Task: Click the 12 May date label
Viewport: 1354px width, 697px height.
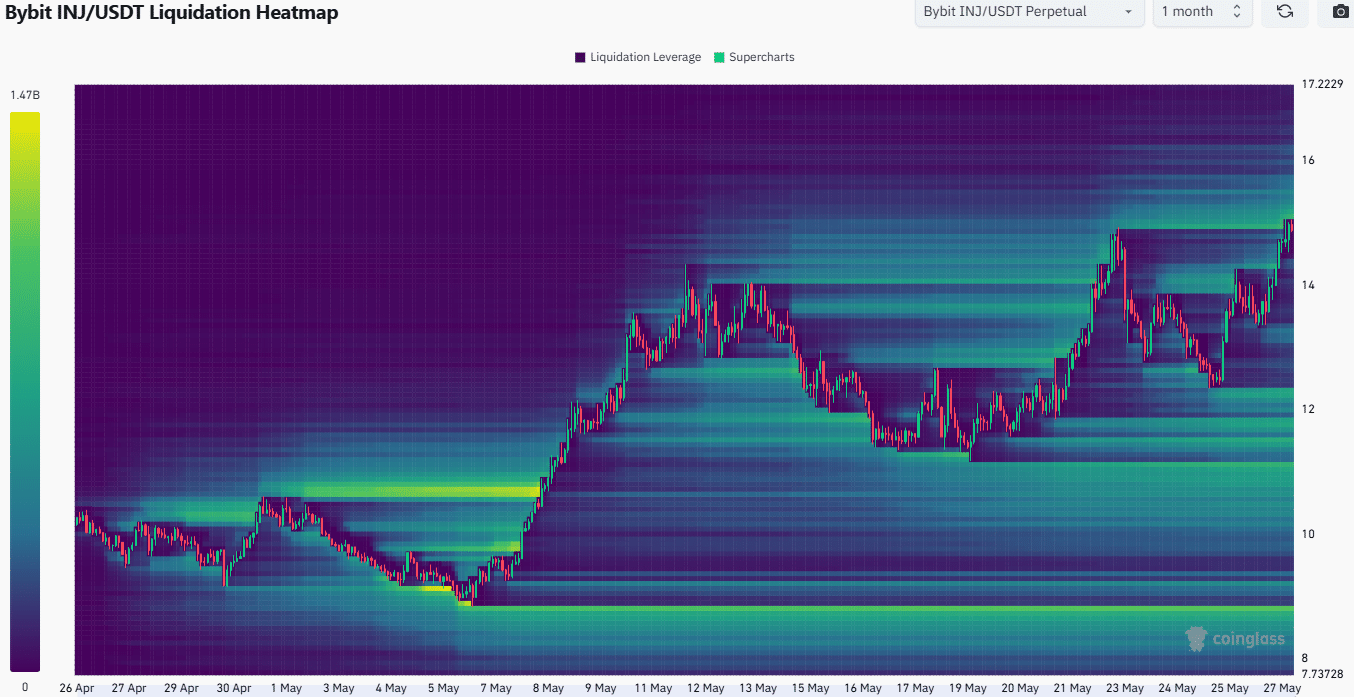Action: click(706, 688)
